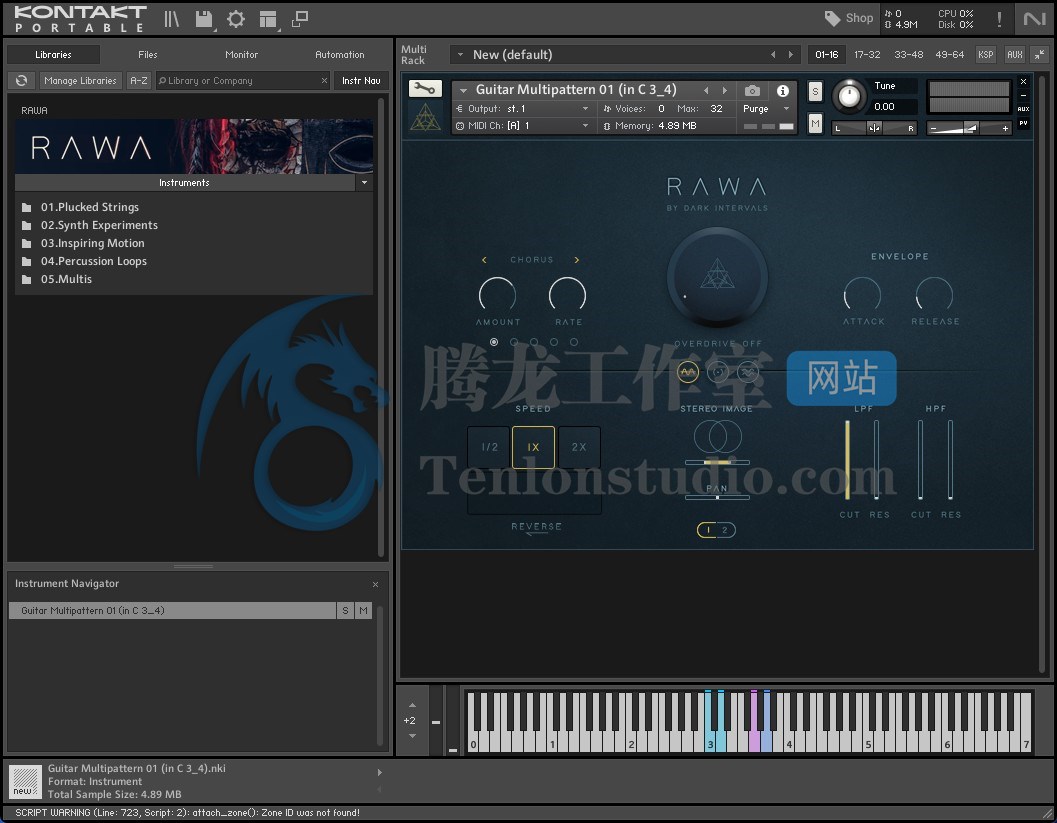1057x823 pixels.
Task: Click the refresh libraries icon
Action: tap(22, 80)
